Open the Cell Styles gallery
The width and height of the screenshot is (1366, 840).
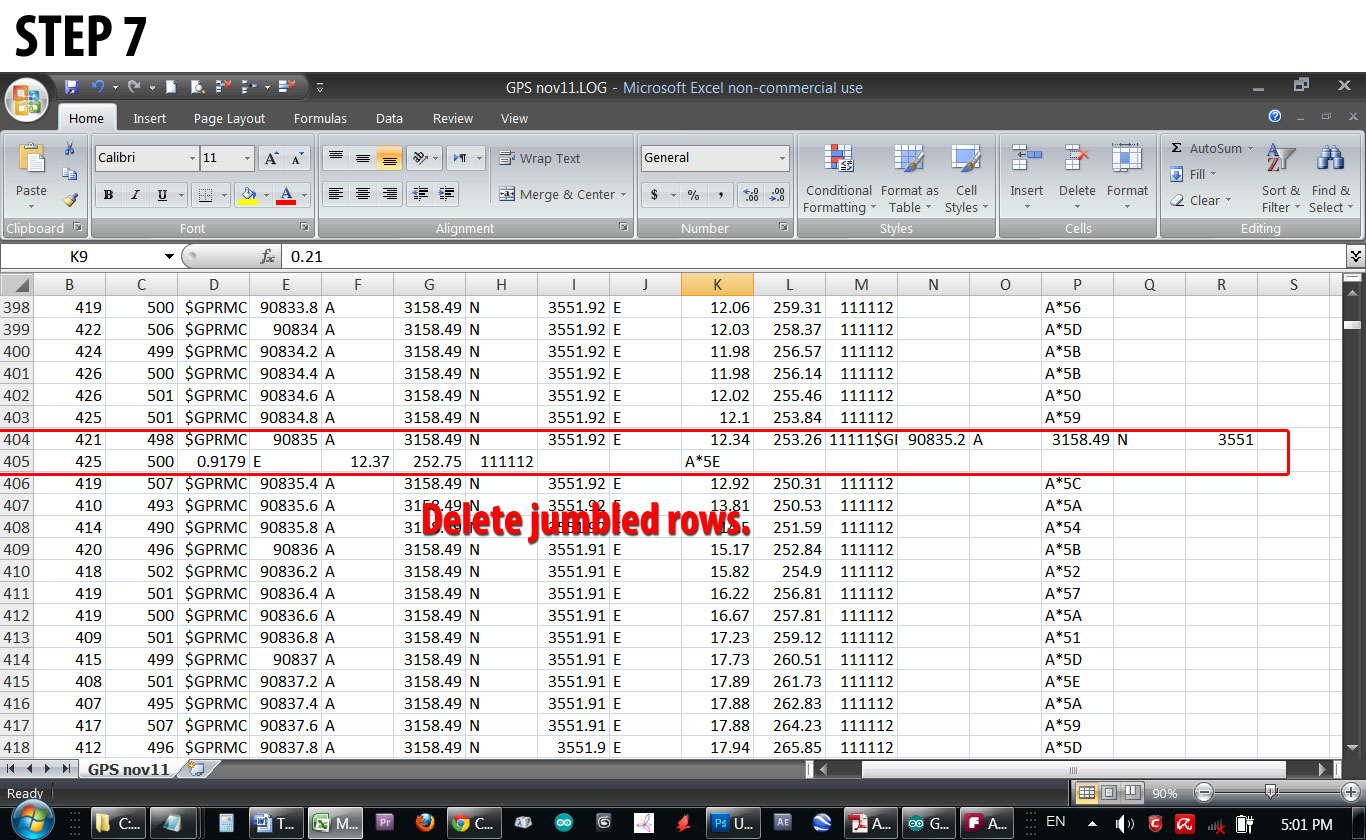965,178
